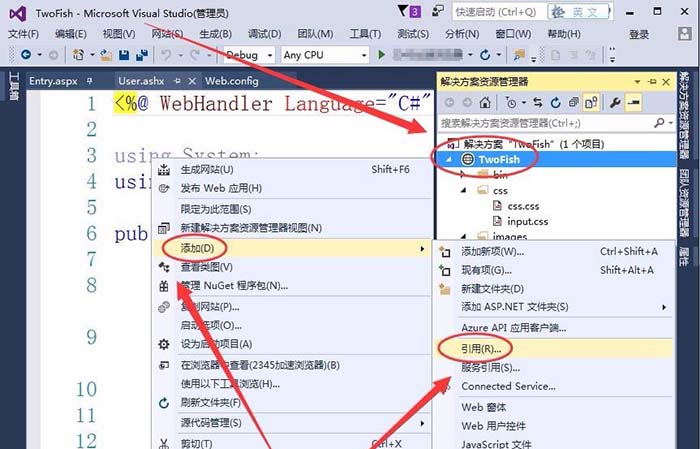Open the 生成(B) menu
This screenshot has width=700, height=449.
(x=215, y=34)
